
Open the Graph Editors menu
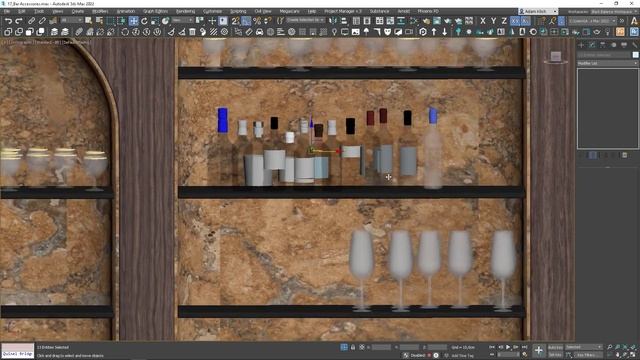coord(155,11)
